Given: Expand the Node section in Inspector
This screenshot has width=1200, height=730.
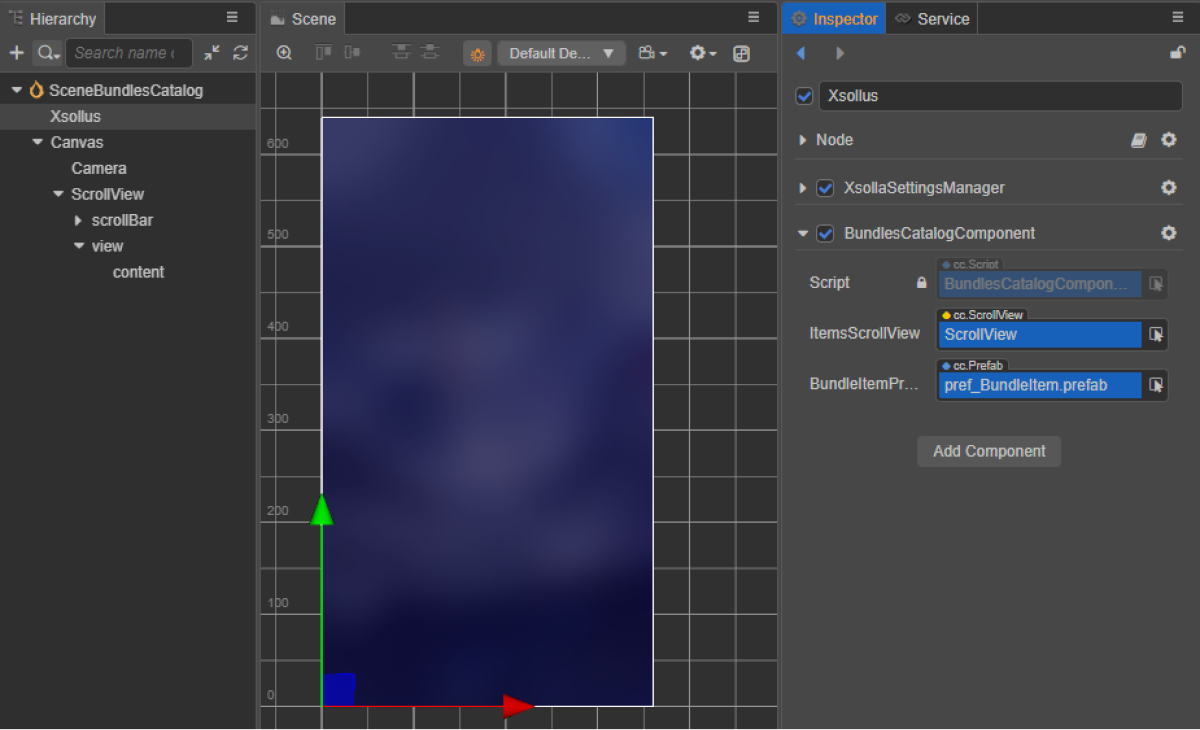Looking at the screenshot, I should click(803, 140).
